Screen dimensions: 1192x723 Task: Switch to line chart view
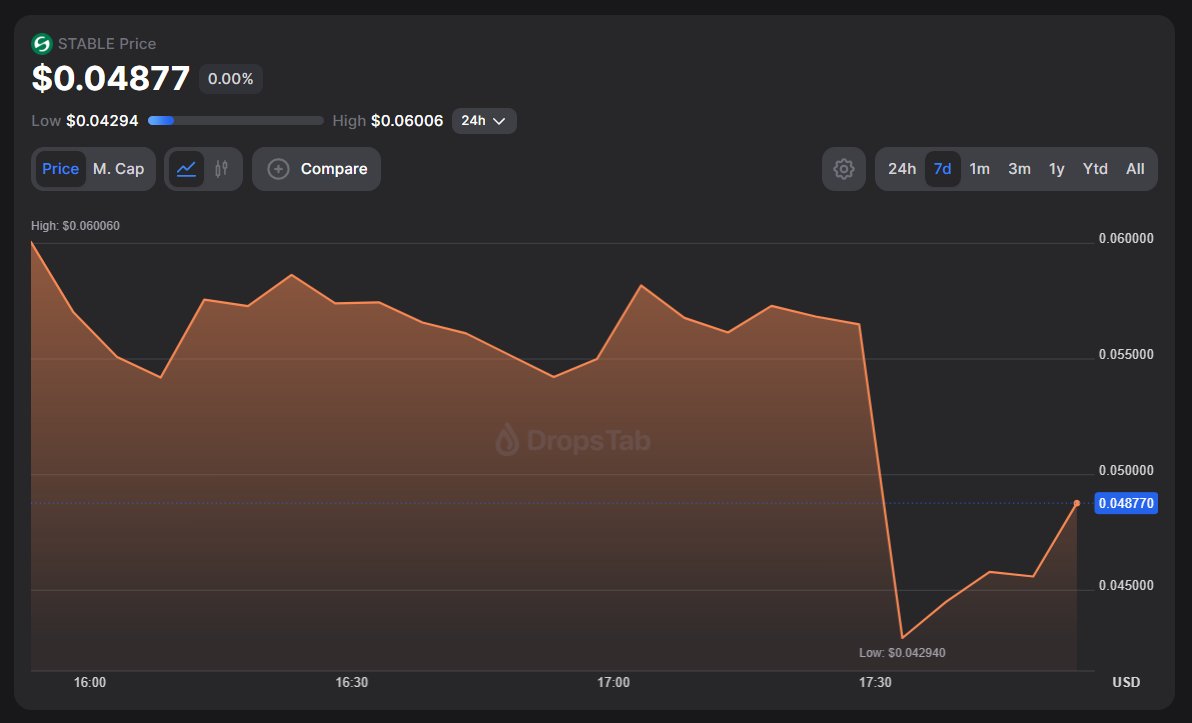click(186, 169)
